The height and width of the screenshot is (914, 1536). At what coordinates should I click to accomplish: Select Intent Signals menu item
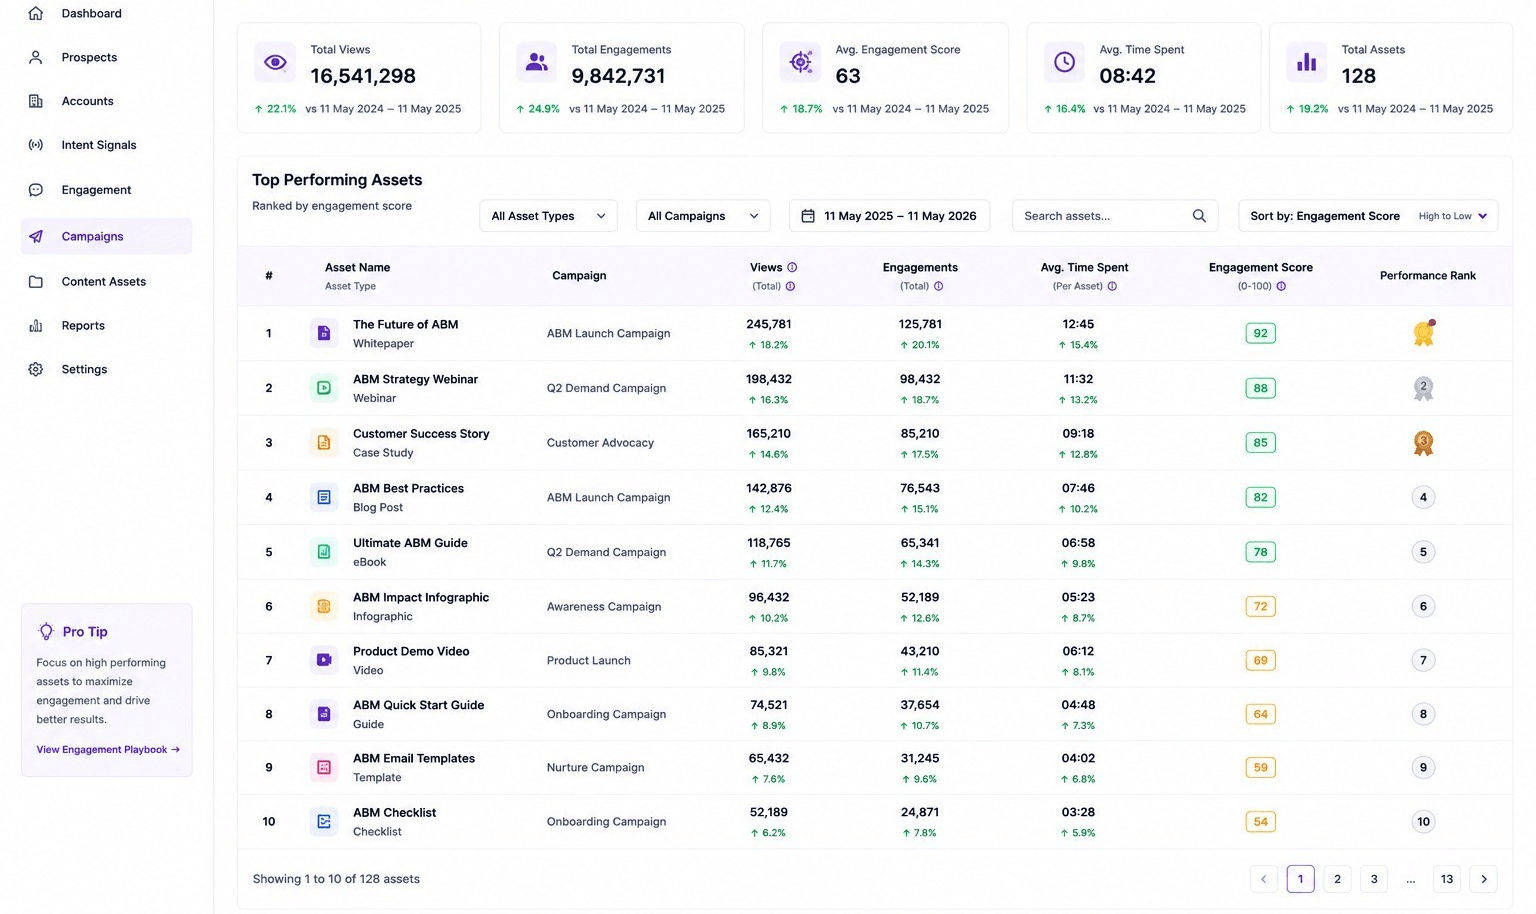pos(106,145)
